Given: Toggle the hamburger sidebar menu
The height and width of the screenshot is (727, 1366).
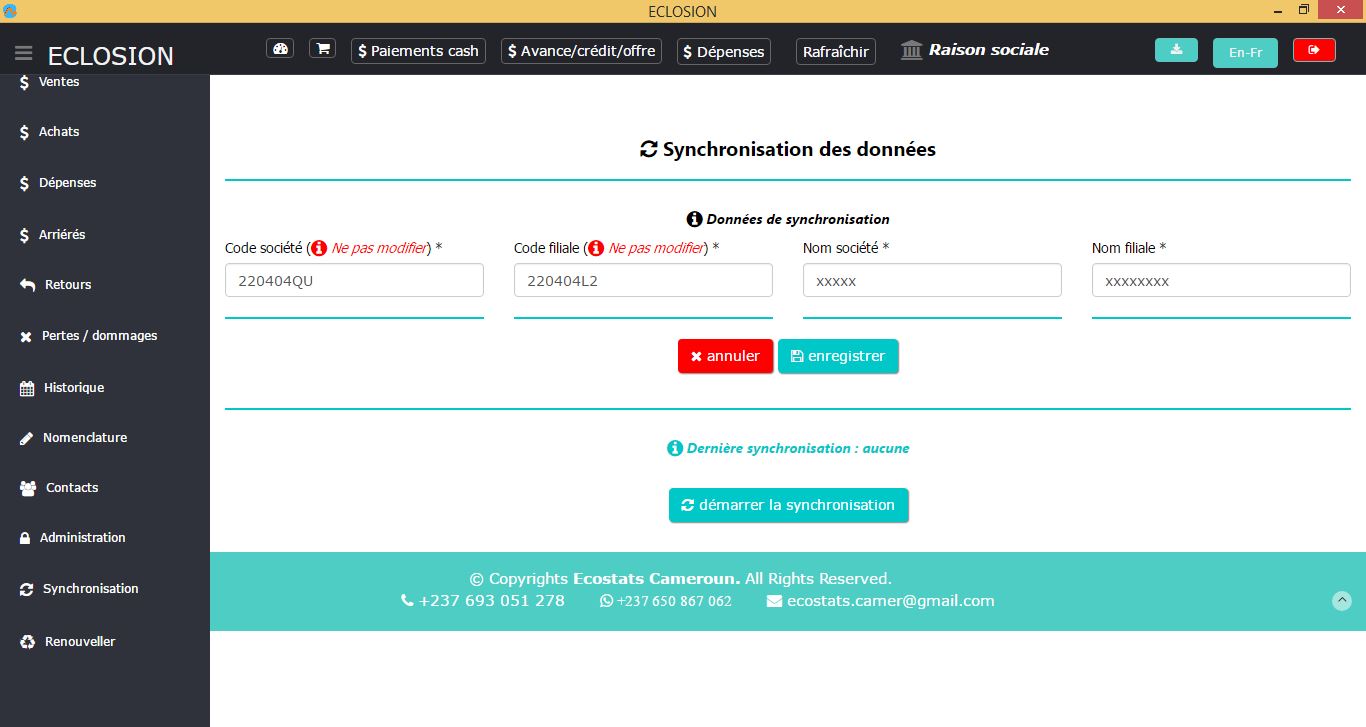Looking at the screenshot, I should coord(24,53).
